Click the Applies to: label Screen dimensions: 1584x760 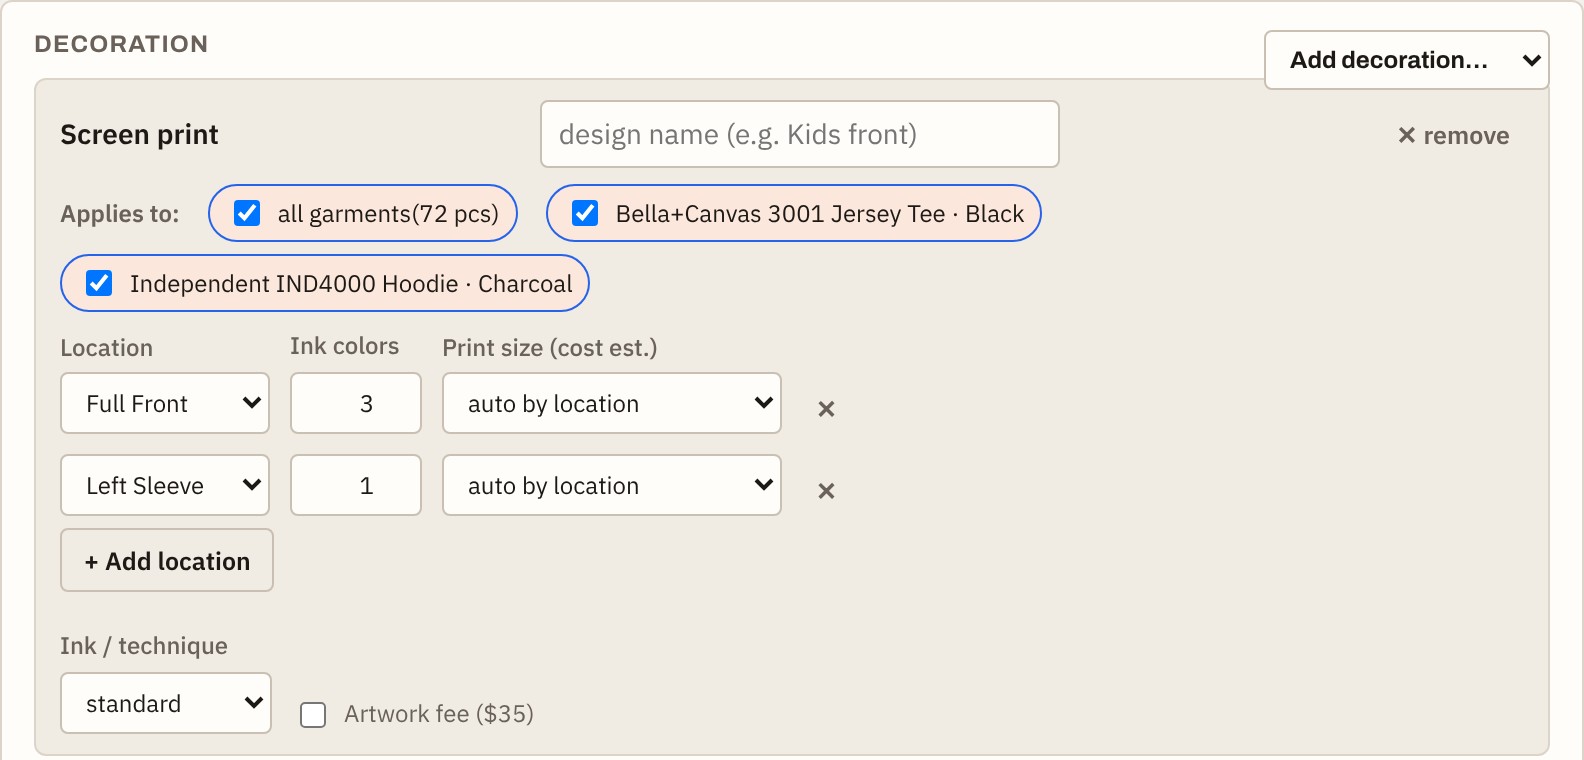point(120,214)
